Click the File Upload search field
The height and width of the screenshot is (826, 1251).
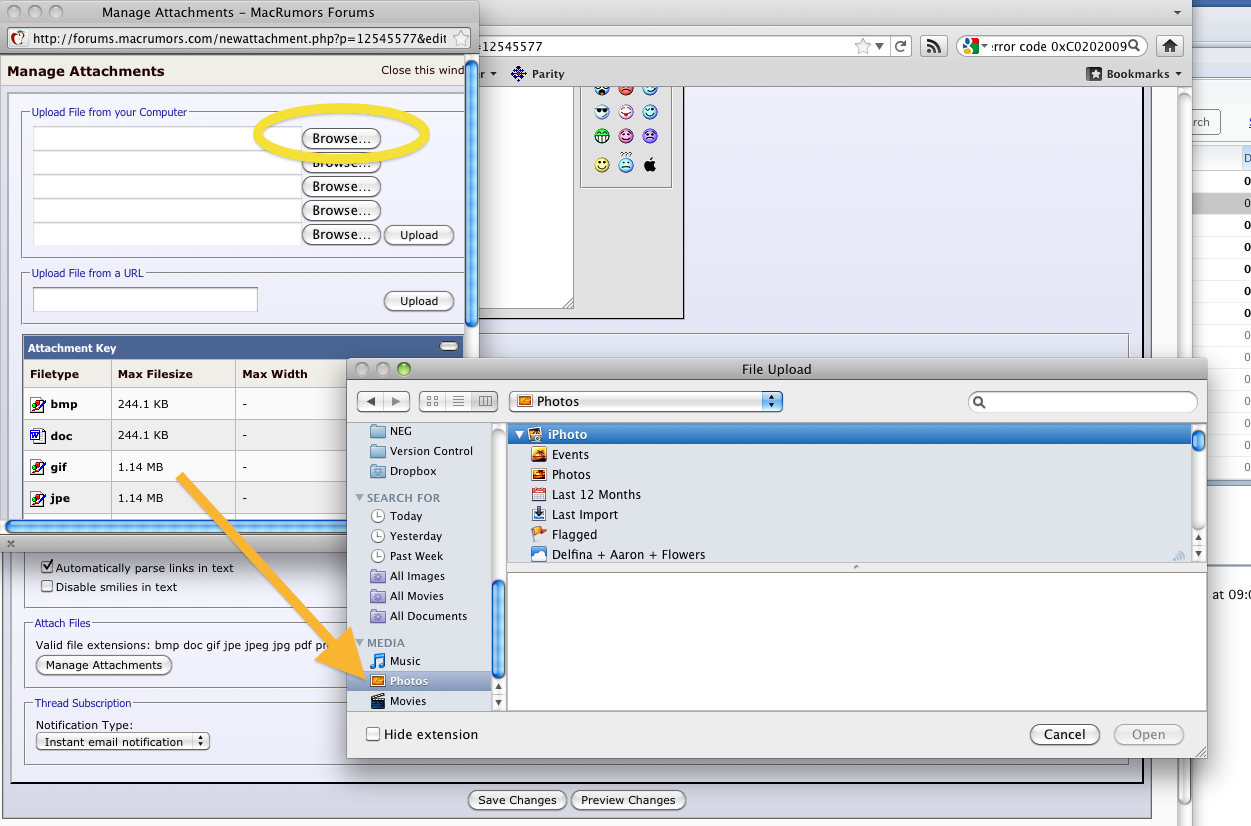[x=1083, y=402]
